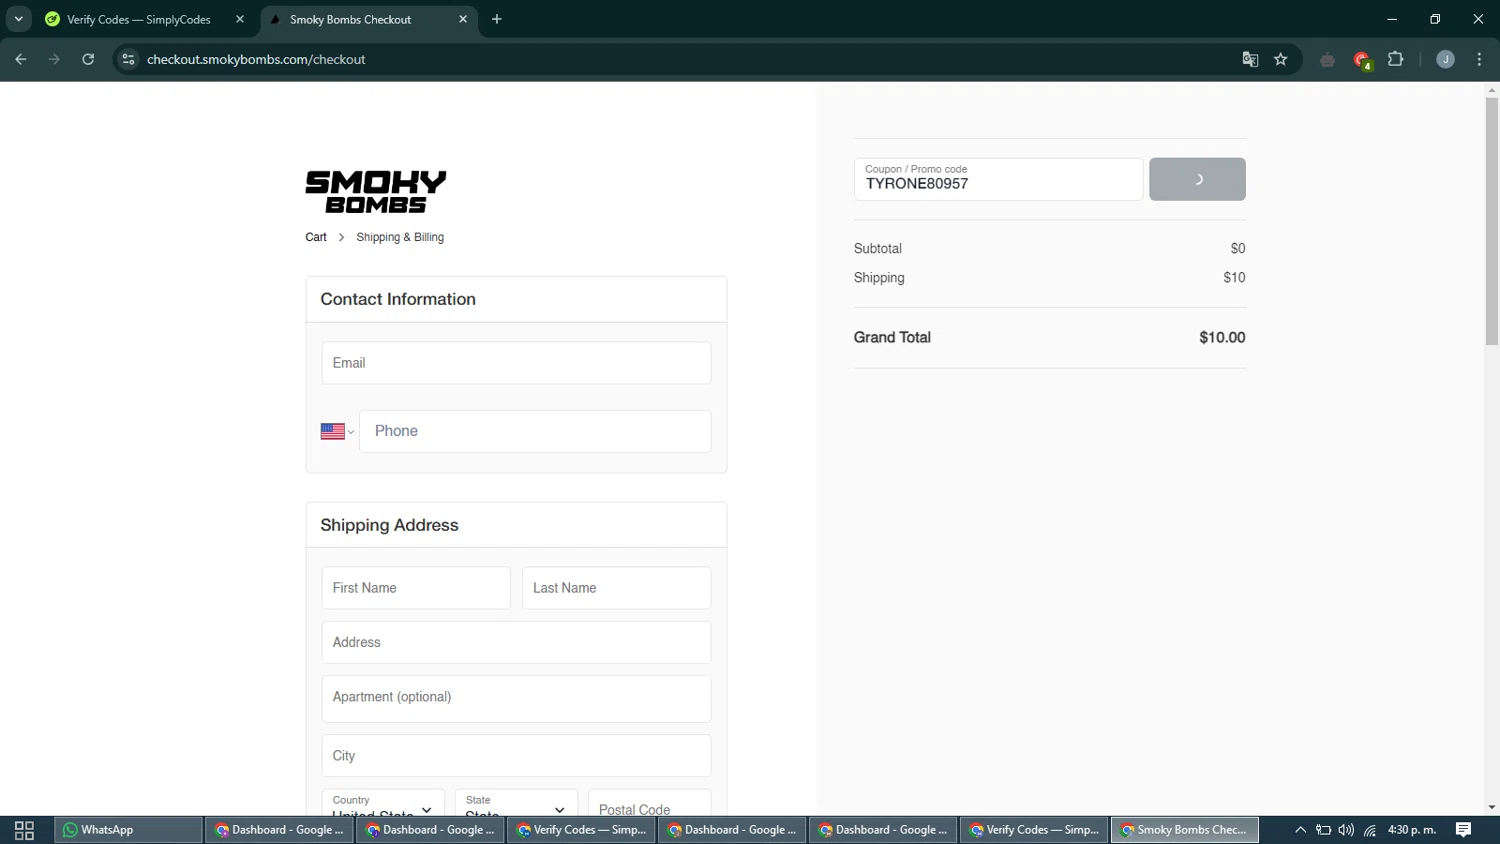Open Chrome three-dot menu
The height and width of the screenshot is (844, 1500).
1479,59
